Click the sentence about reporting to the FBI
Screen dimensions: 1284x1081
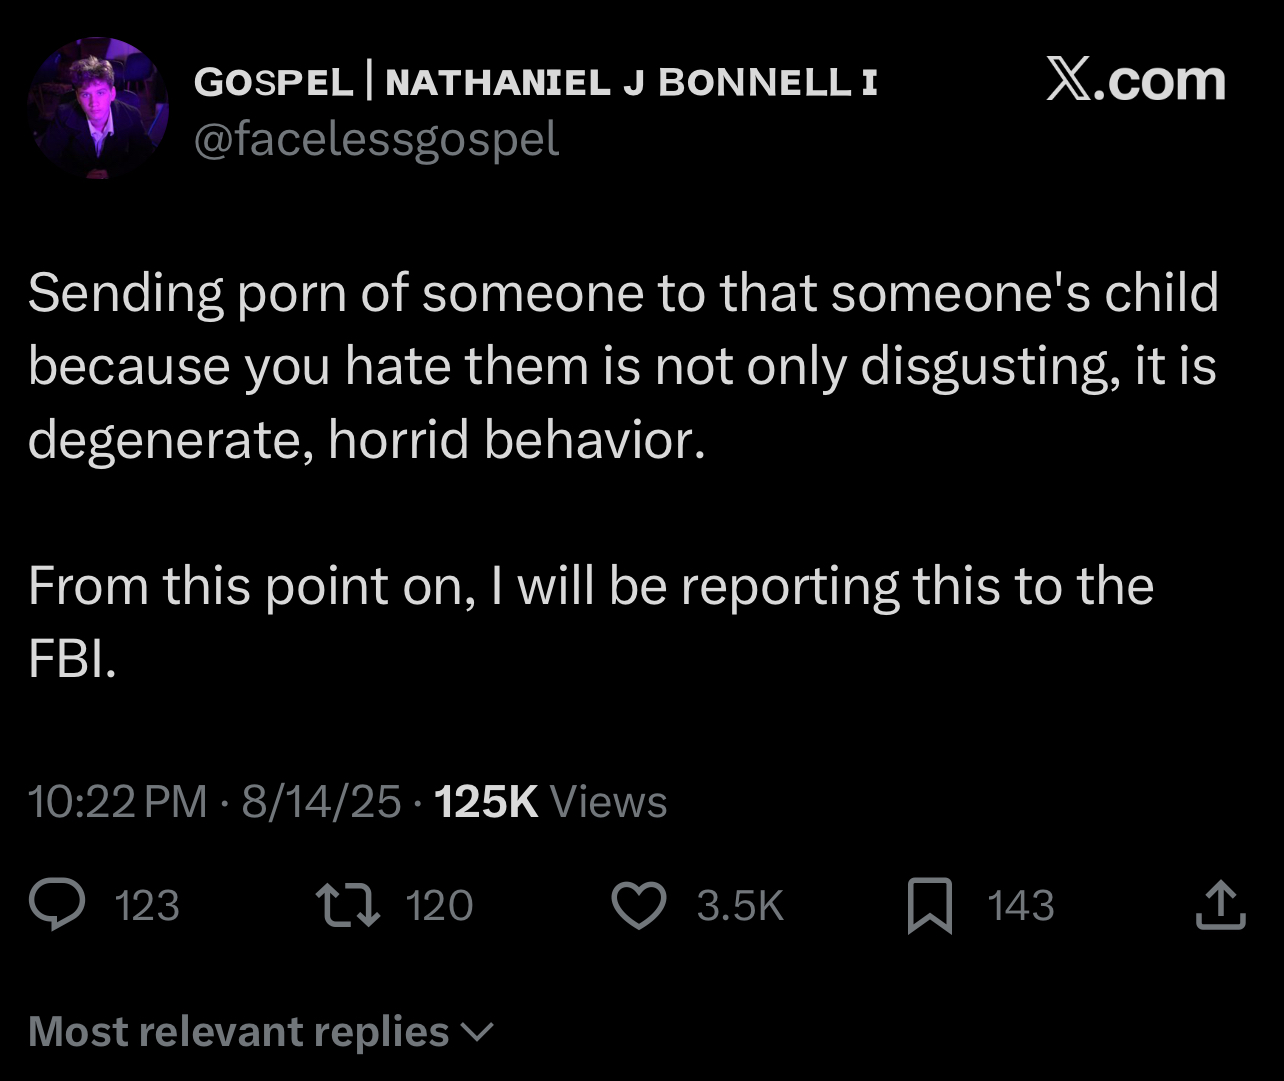[591, 622]
